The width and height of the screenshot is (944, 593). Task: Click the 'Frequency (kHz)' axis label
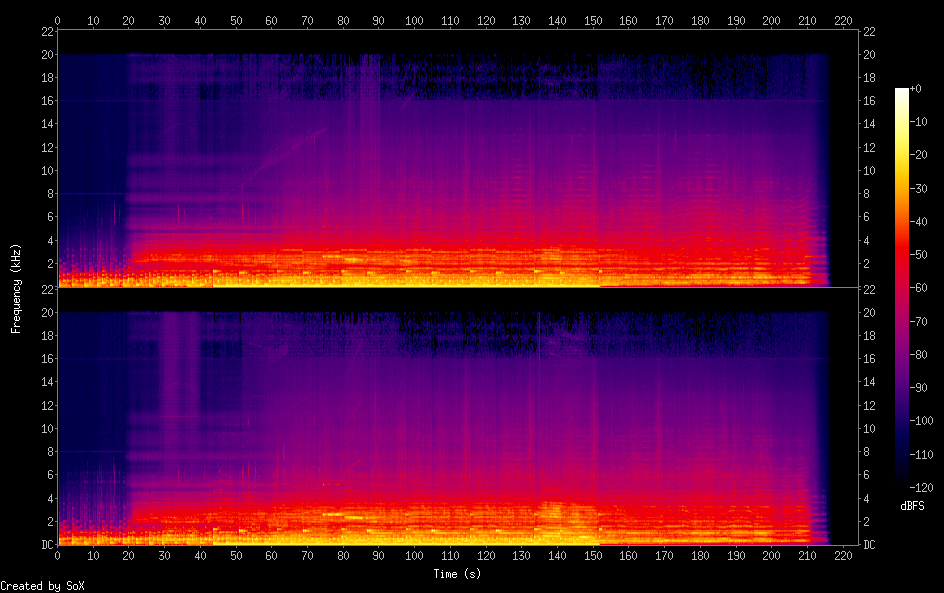pos(16,287)
